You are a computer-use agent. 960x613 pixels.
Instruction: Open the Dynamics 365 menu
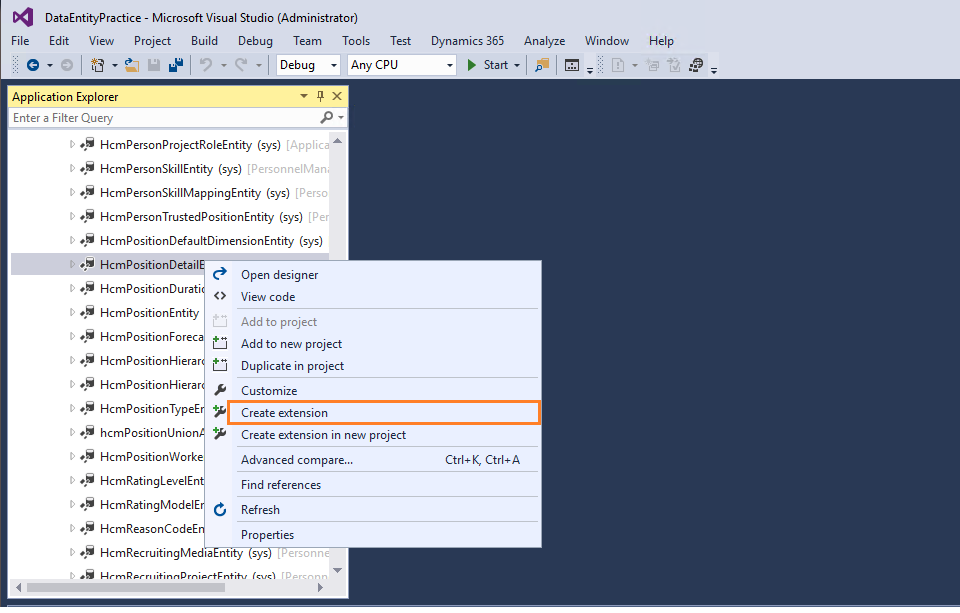466,41
